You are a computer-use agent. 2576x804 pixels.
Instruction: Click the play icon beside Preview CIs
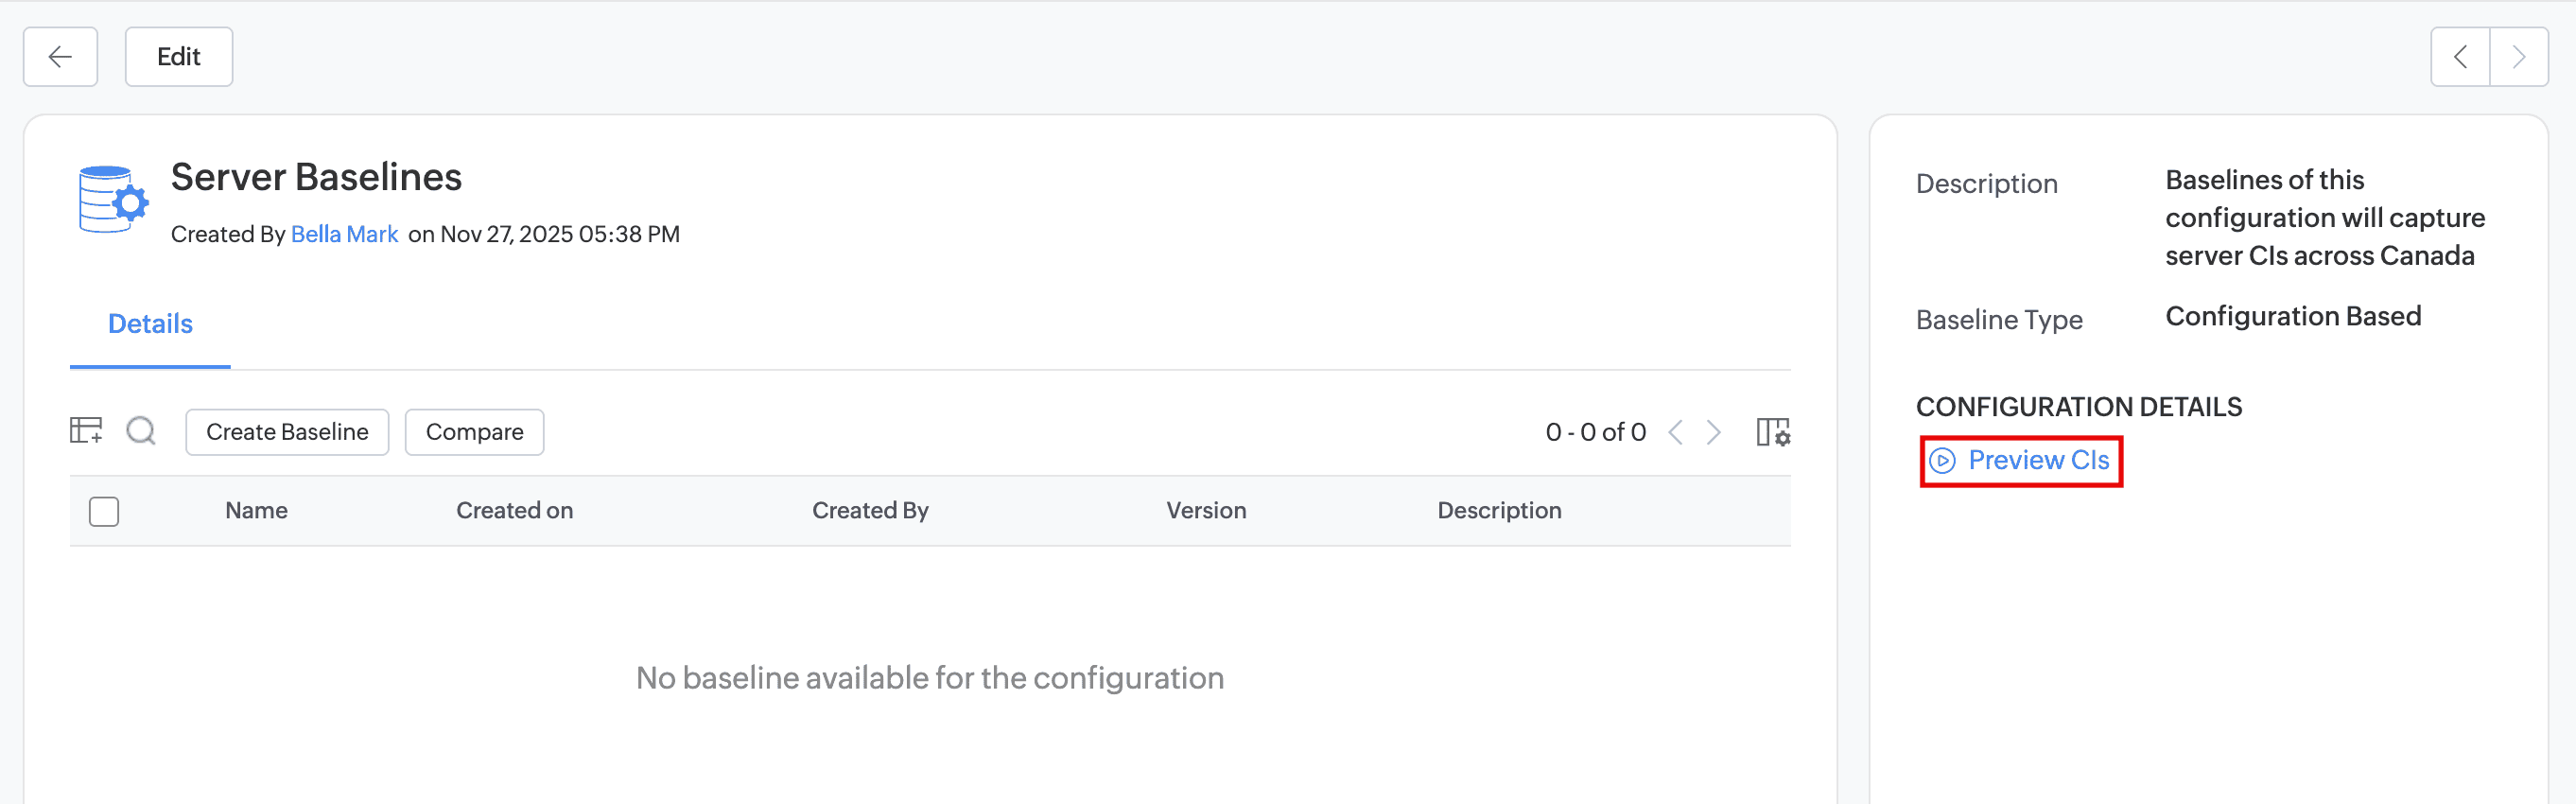1941,461
